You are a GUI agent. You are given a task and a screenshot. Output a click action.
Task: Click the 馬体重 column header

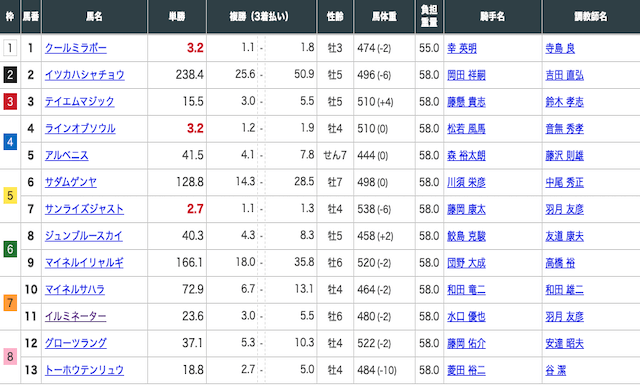(384, 16)
